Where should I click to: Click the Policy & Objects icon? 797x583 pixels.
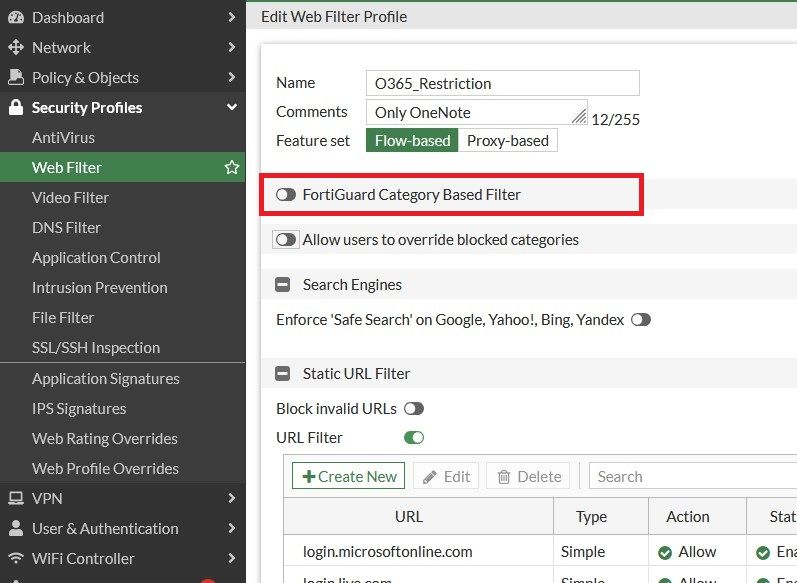(16, 77)
